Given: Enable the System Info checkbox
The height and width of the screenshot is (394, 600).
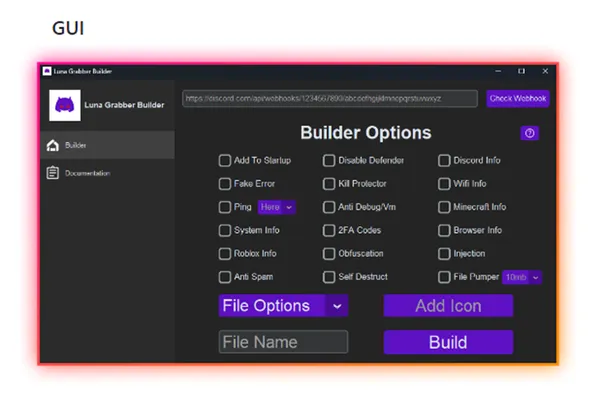Looking at the screenshot, I should [225, 231].
